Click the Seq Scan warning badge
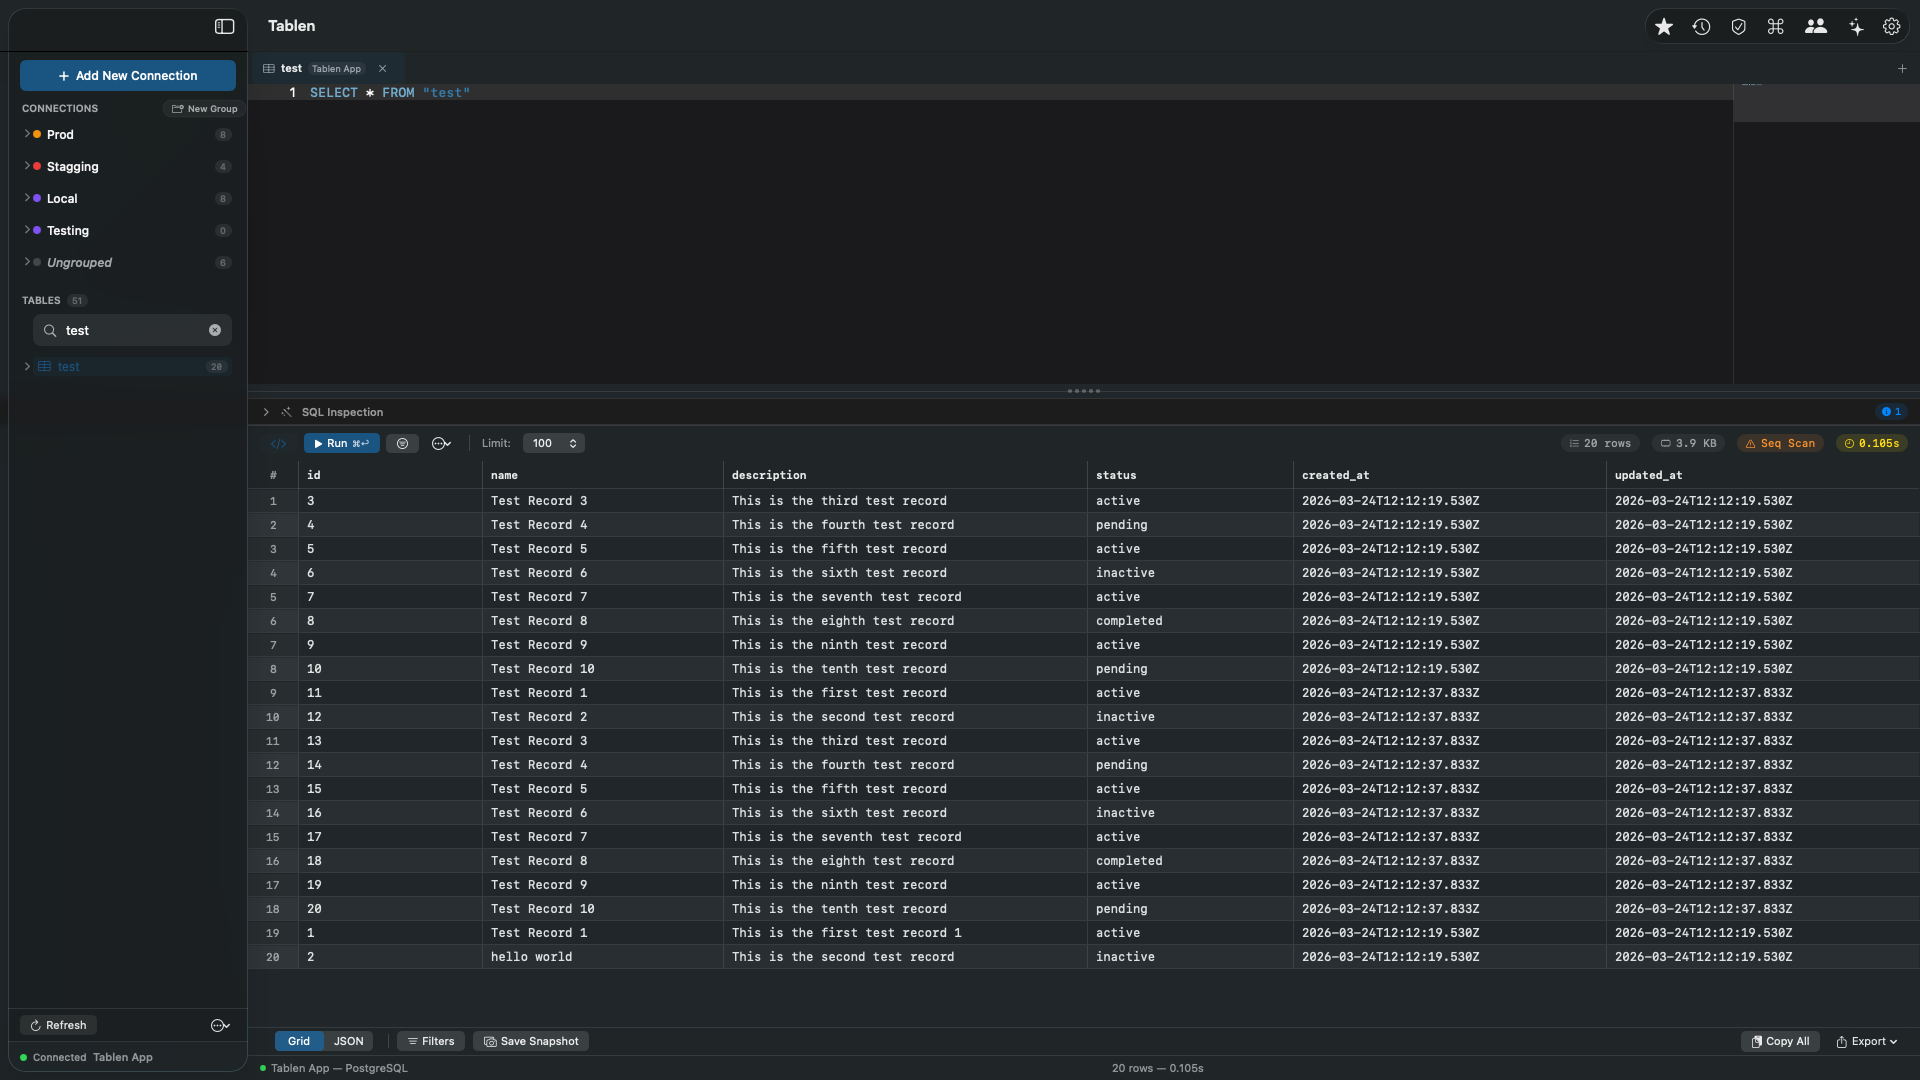Viewport: 1920px width, 1080px height. coord(1780,443)
